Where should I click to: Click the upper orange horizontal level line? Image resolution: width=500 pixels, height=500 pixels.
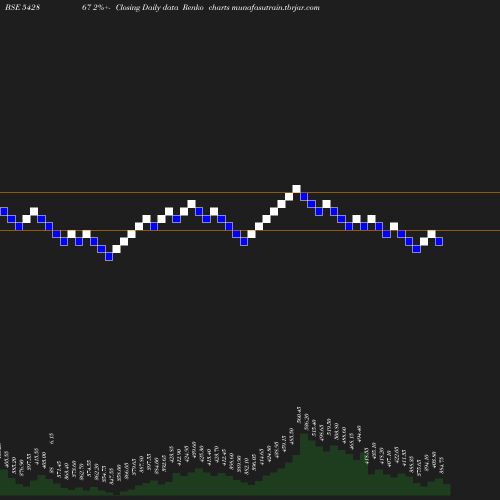point(250,192)
